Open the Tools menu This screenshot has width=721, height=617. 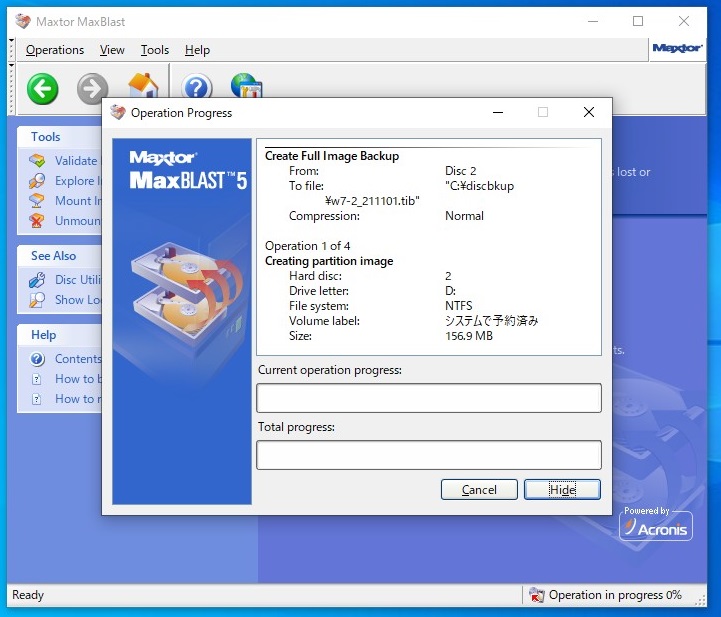pos(154,50)
